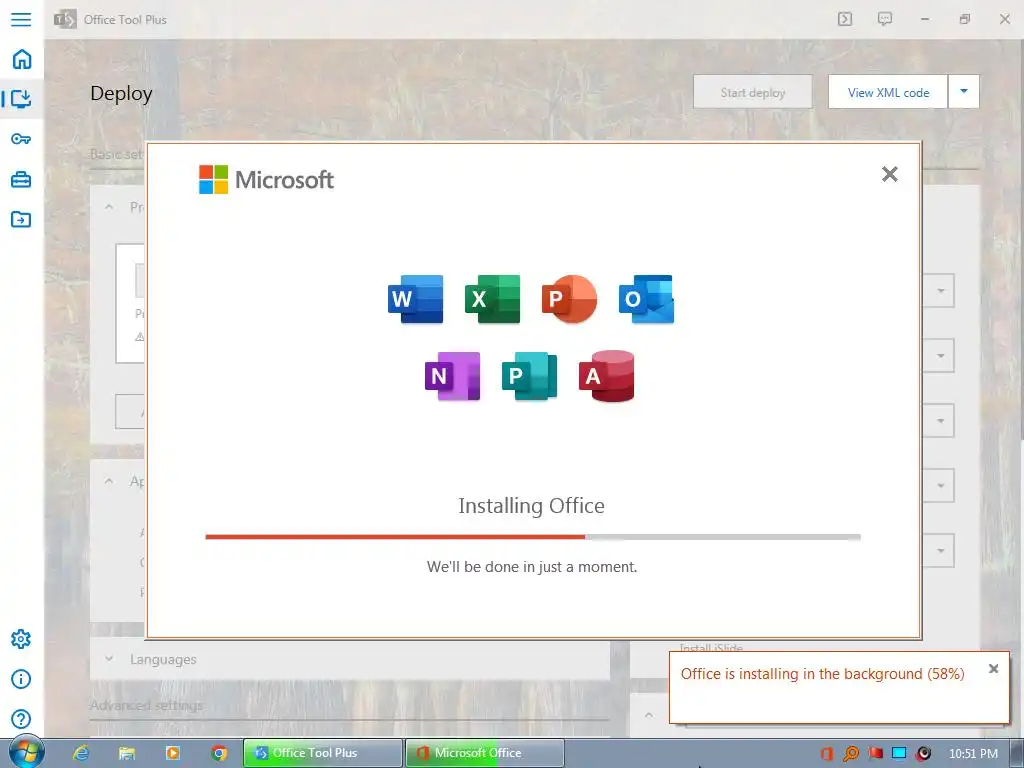Viewport: 1024px width, 768px height.
Task: Dismiss the background install notification
Action: pyautogui.click(x=993, y=669)
